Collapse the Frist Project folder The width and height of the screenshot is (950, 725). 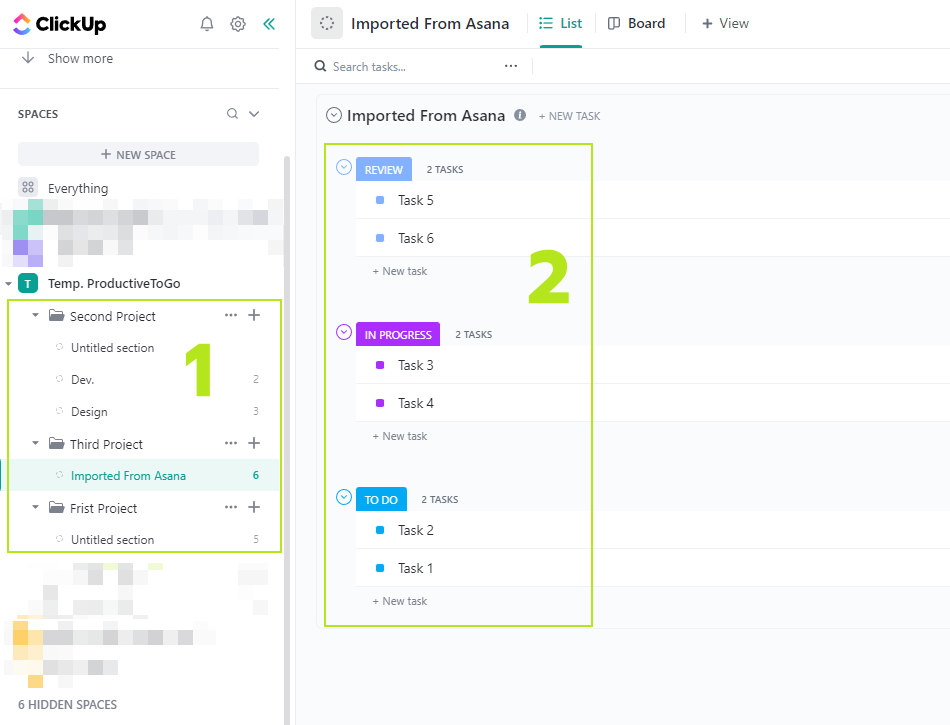35,507
